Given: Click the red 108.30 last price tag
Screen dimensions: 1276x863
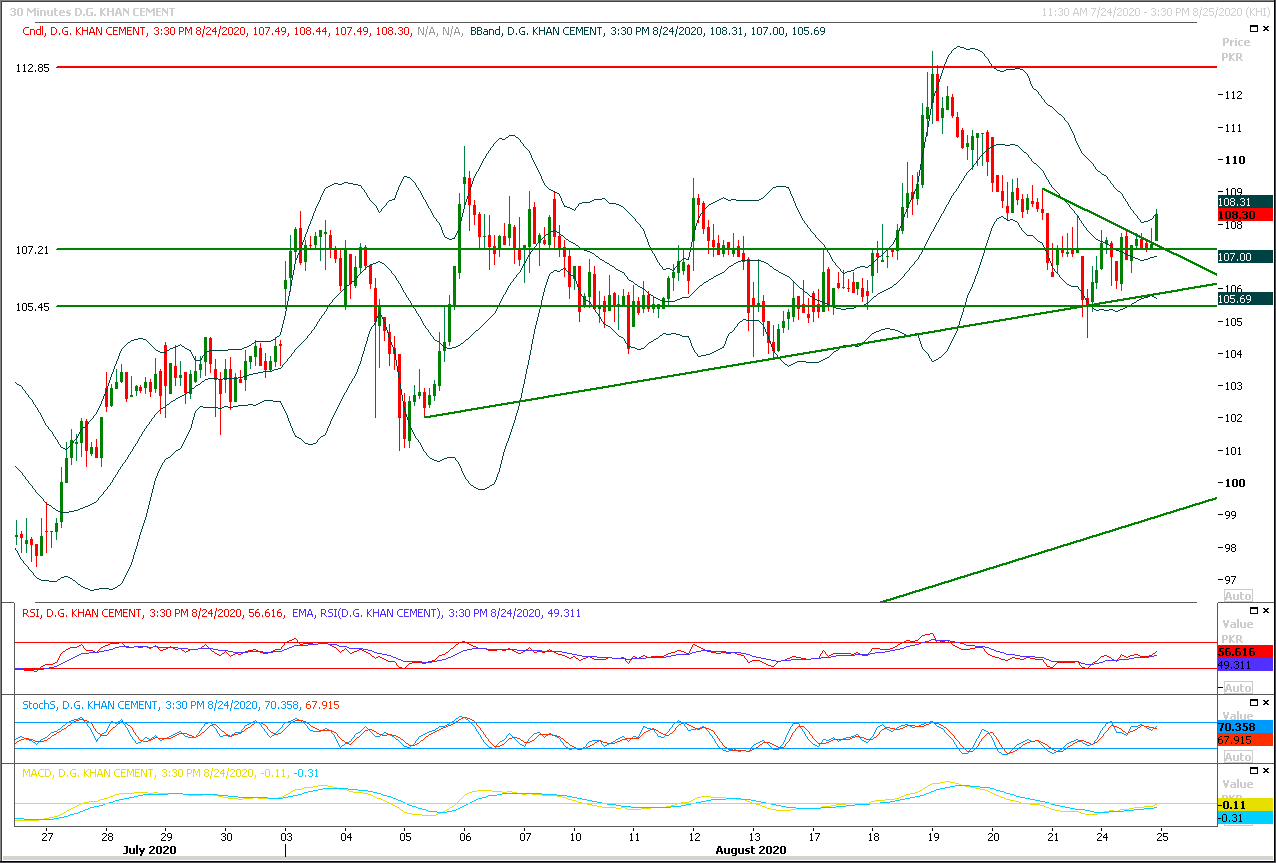Looking at the screenshot, I should [1244, 214].
